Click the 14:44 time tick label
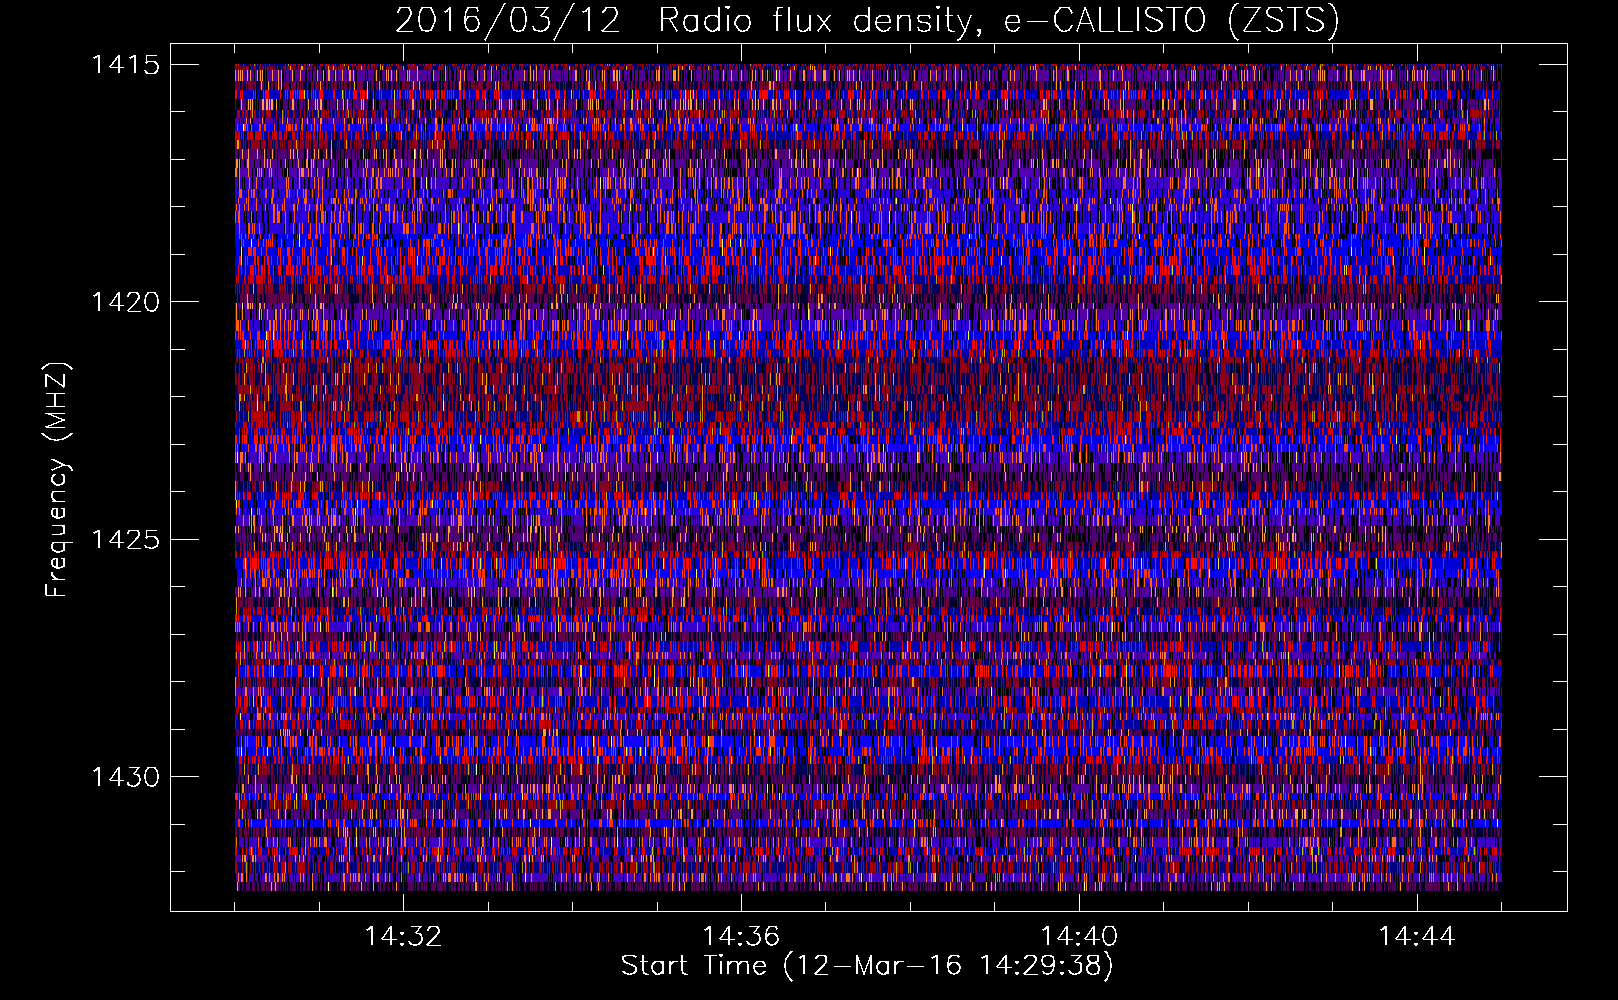The height and width of the screenshot is (1000, 1618). 1417,937
